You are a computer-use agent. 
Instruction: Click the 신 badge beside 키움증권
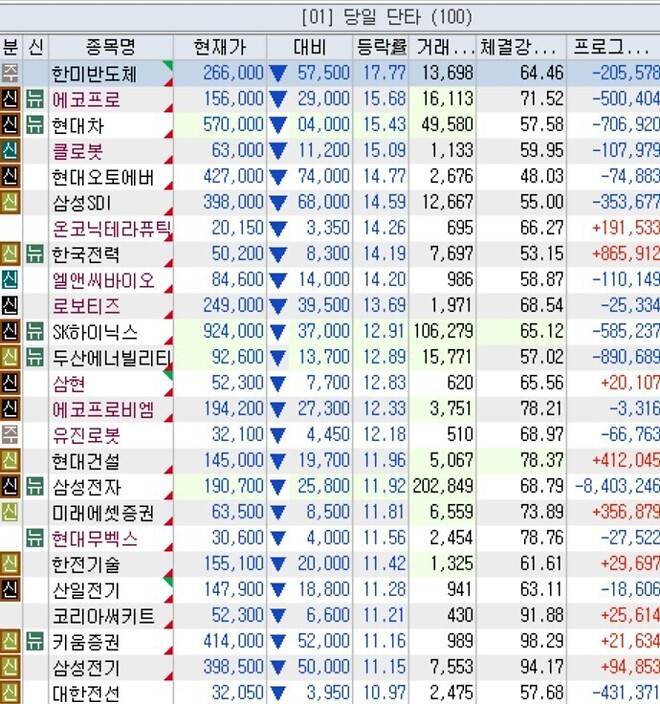coord(10,641)
